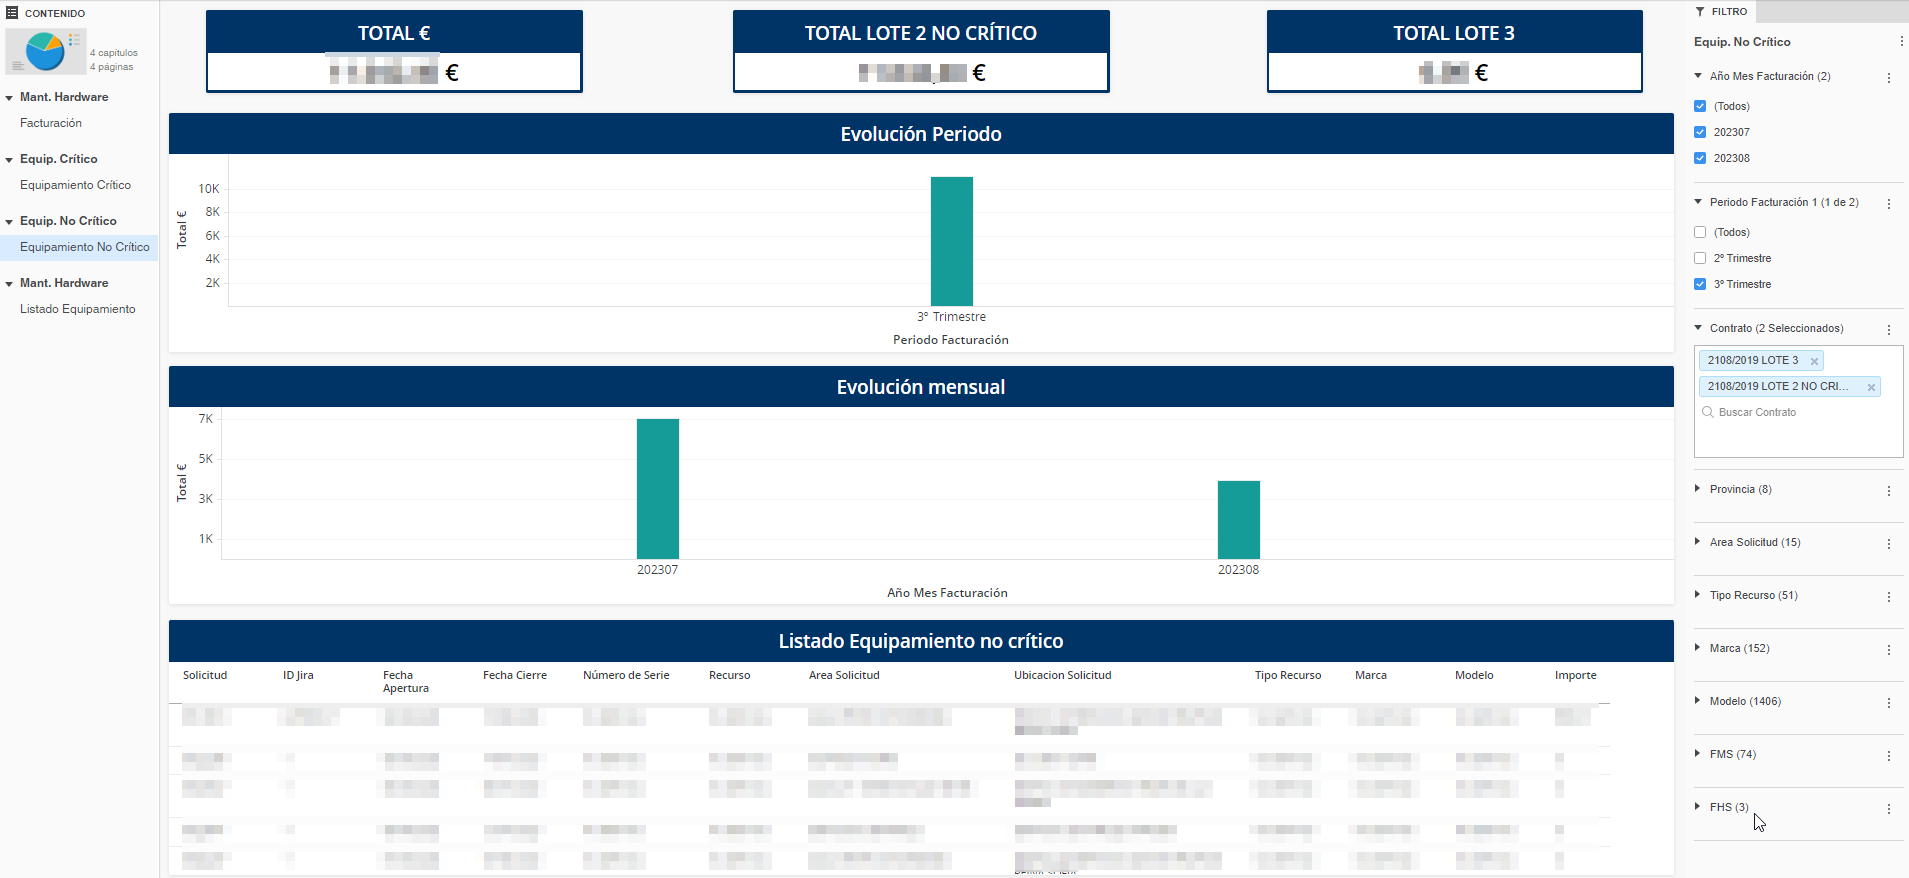Click the Buscar Contrato search field
This screenshot has width=1909, height=878.
(1798, 412)
